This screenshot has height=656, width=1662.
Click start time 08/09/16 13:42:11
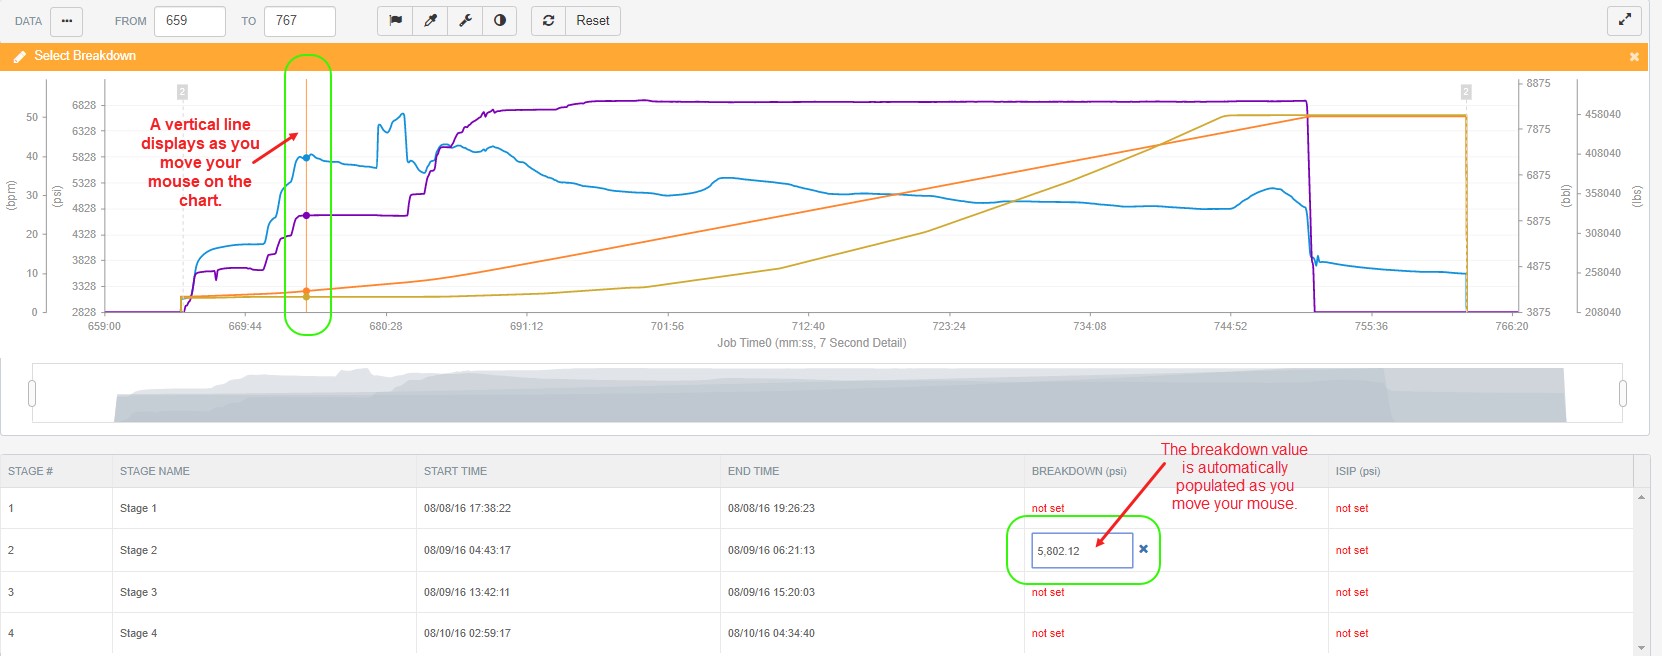coord(467,592)
